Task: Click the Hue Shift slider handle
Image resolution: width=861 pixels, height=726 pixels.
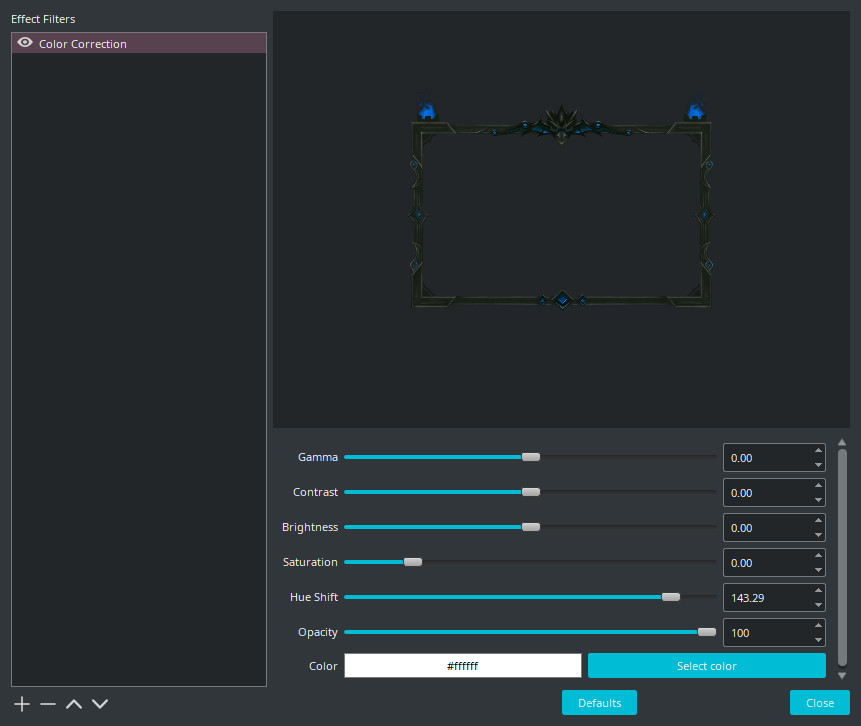Action: click(x=670, y=597)
